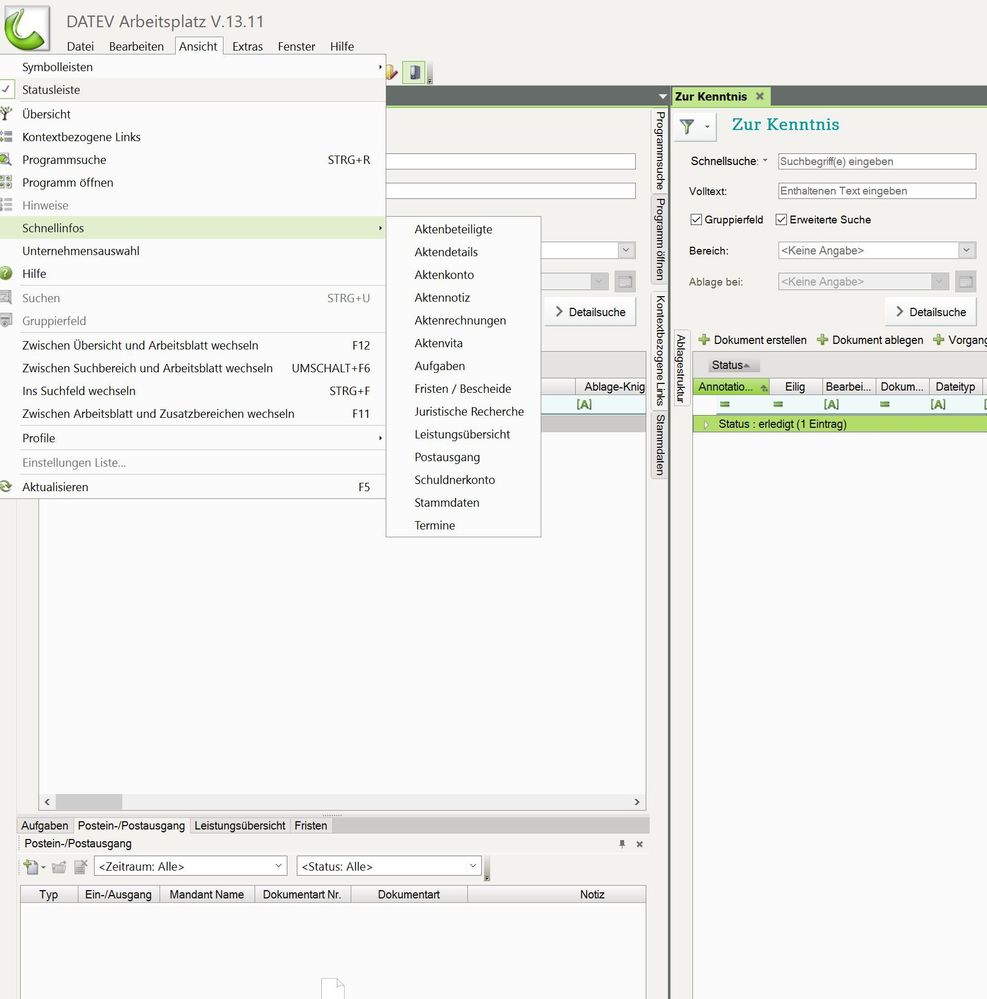987x999 pixels.
Task: Close the Postein-/Postausgang panel
Action: [x=640, y=844]
